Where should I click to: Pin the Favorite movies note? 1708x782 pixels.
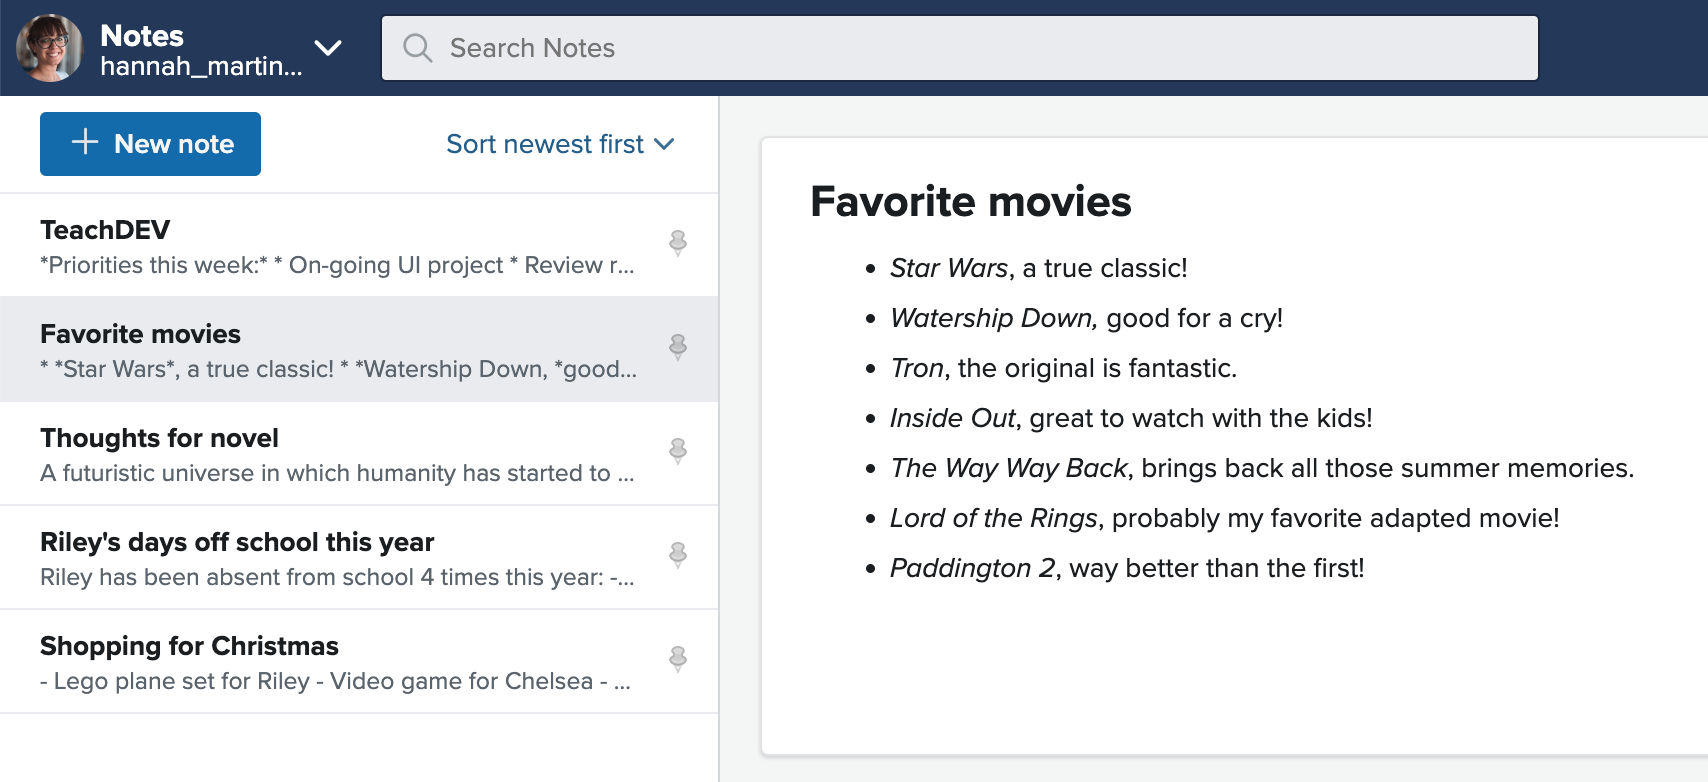pyautogui.click(x=678, y=347)
